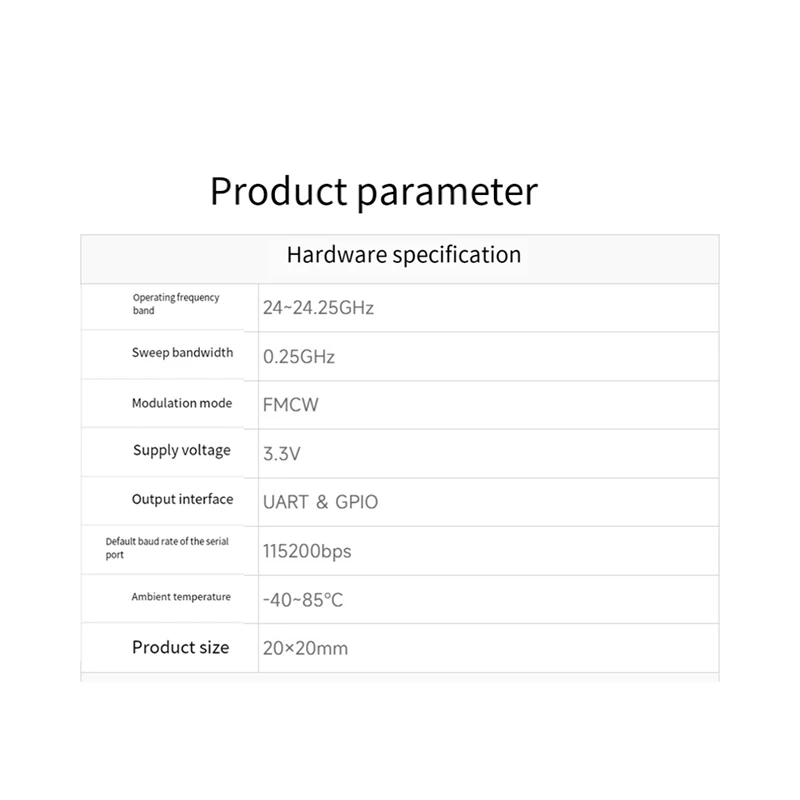Select the 115200bps value

point(307,551)
